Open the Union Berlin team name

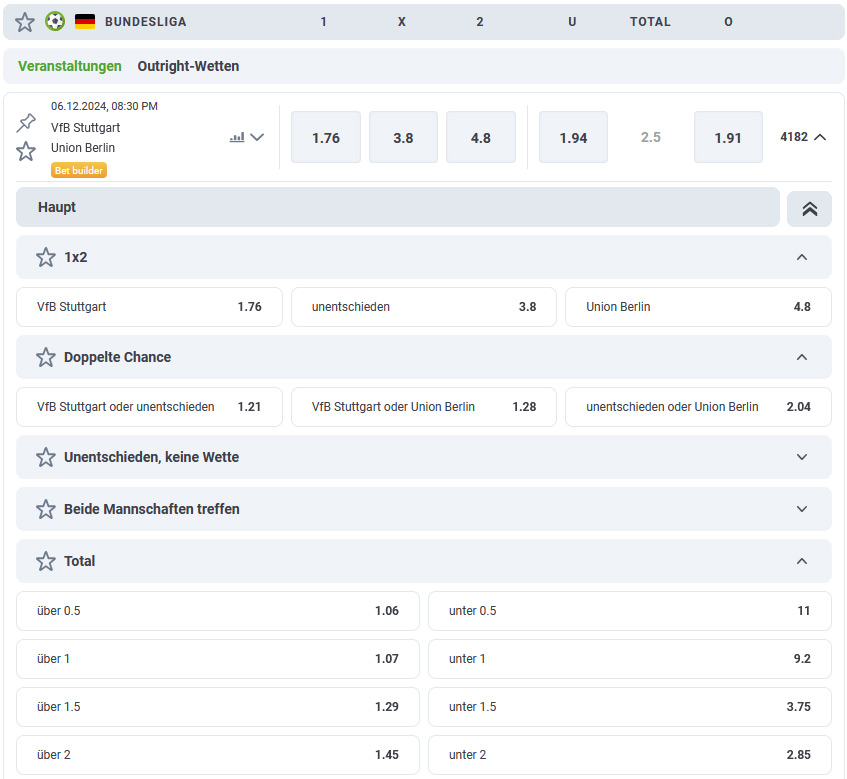tap(83, 147)
